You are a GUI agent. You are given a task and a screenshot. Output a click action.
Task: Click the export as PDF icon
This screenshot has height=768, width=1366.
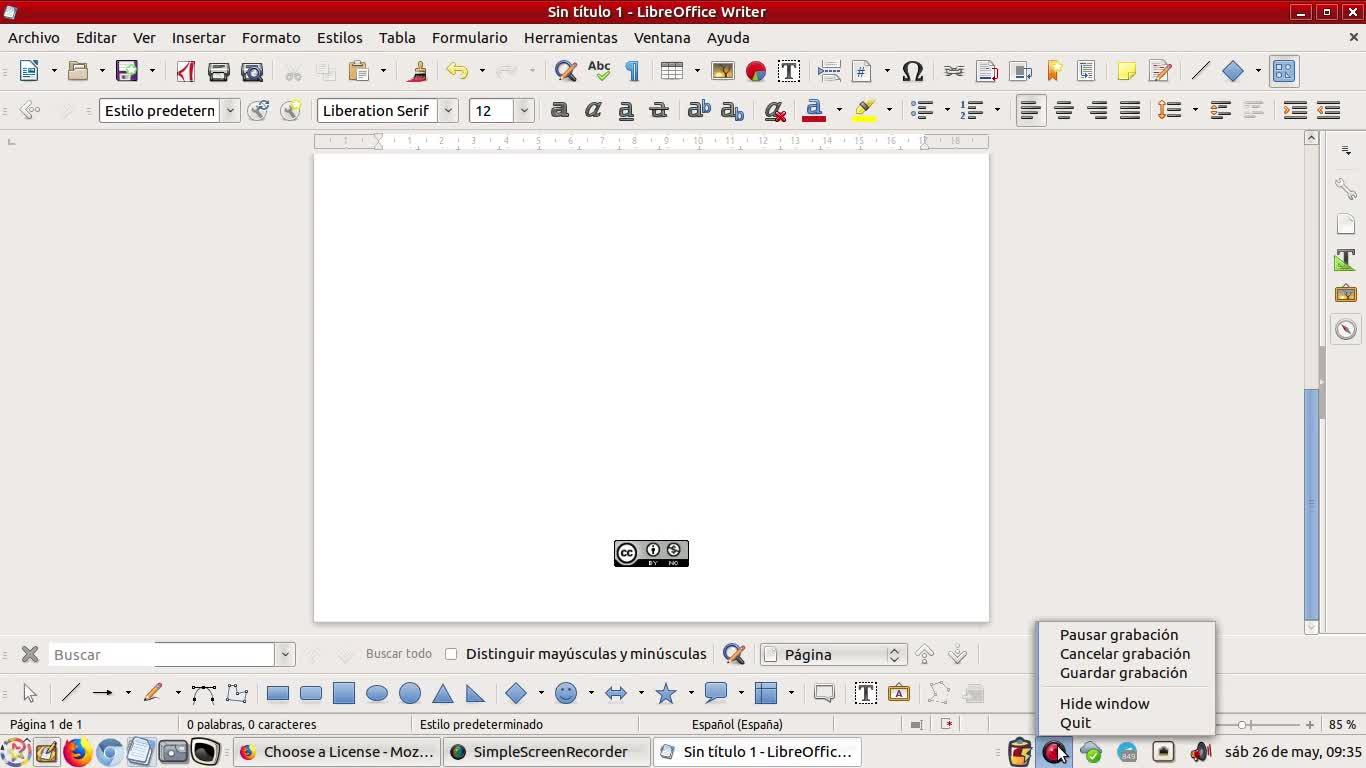185,71
